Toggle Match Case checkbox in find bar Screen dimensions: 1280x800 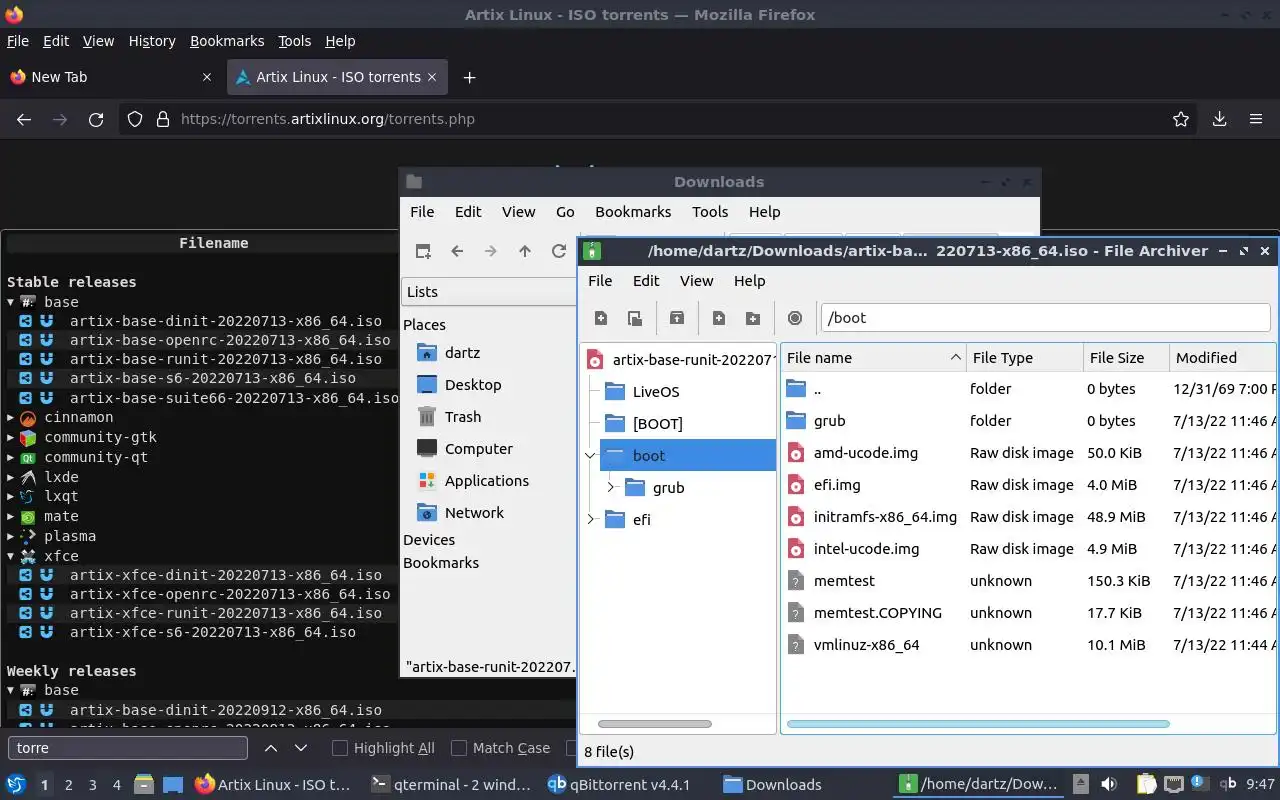click(459, 748)
